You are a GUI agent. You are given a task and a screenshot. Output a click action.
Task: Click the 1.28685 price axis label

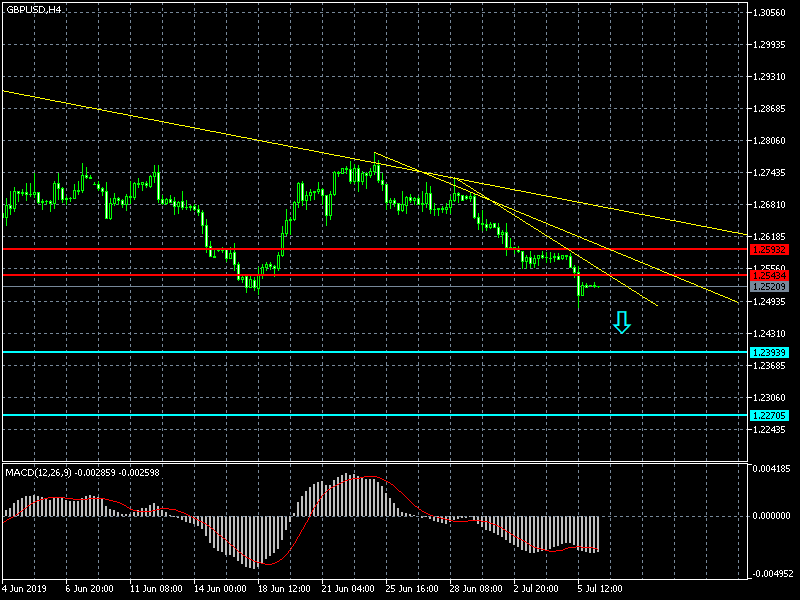coord(769,109)
